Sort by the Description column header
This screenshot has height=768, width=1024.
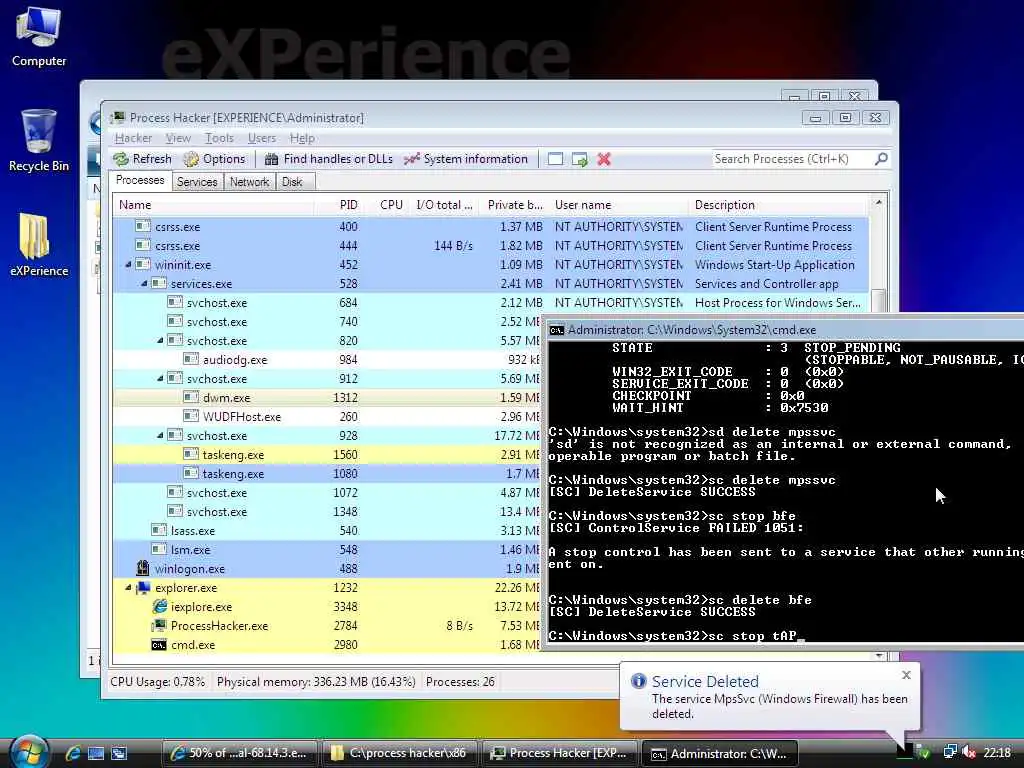click(x=779, y=204)
